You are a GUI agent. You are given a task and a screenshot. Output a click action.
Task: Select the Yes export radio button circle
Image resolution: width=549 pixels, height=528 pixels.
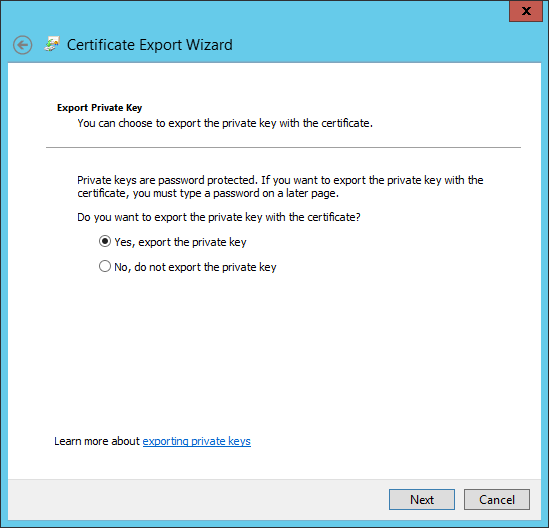(105, 242)
